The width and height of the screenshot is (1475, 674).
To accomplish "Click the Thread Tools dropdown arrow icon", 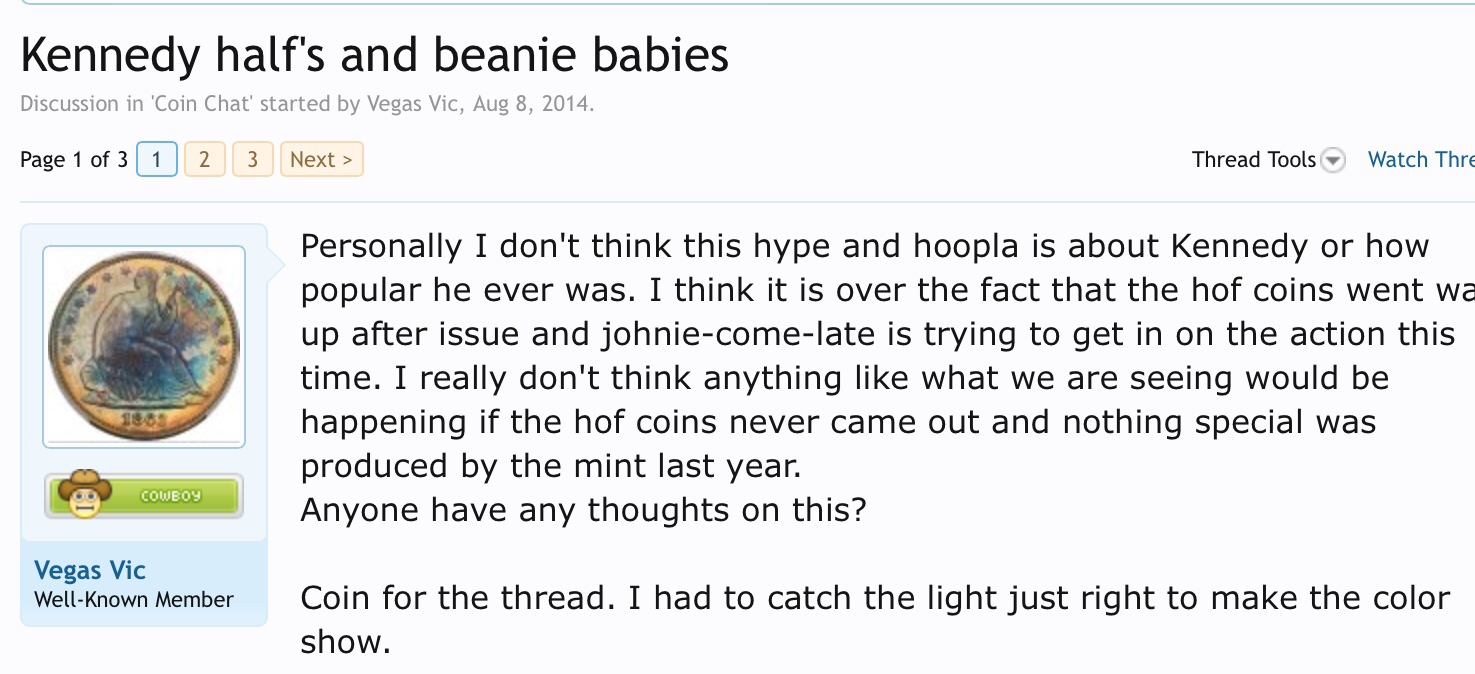I will click(x=1333, y=160).
